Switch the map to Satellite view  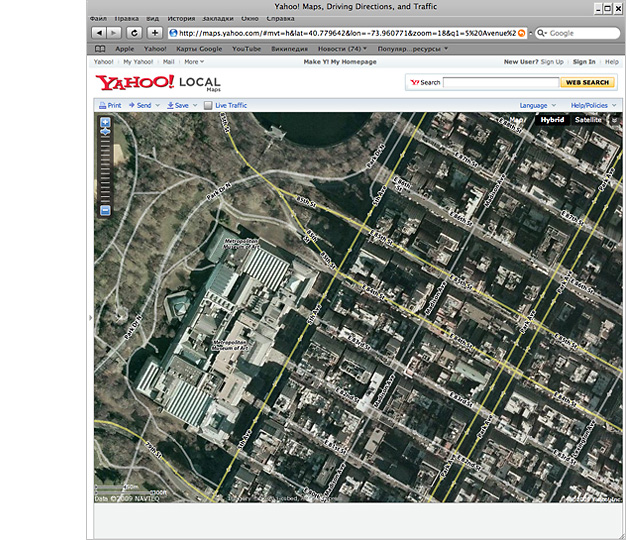[588, 120]
